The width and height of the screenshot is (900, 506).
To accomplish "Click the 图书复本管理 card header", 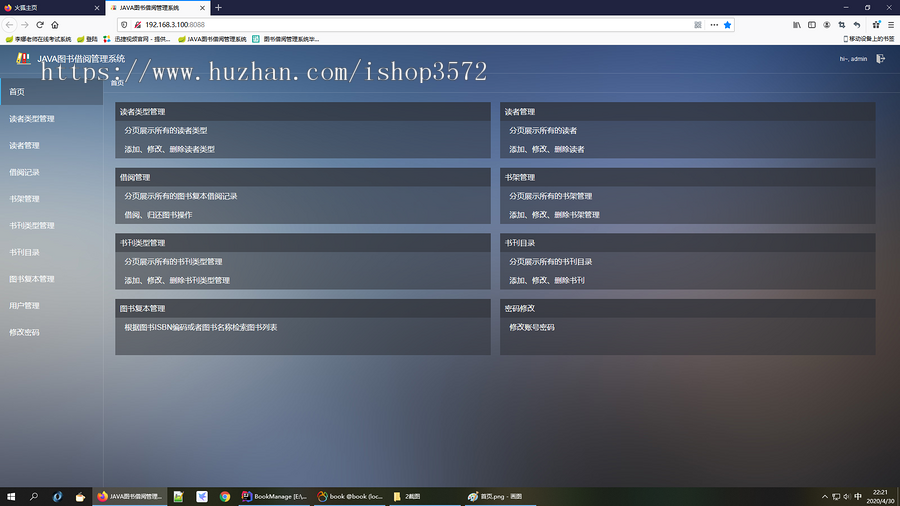I will pyautogui.click(x=302, y=308).
